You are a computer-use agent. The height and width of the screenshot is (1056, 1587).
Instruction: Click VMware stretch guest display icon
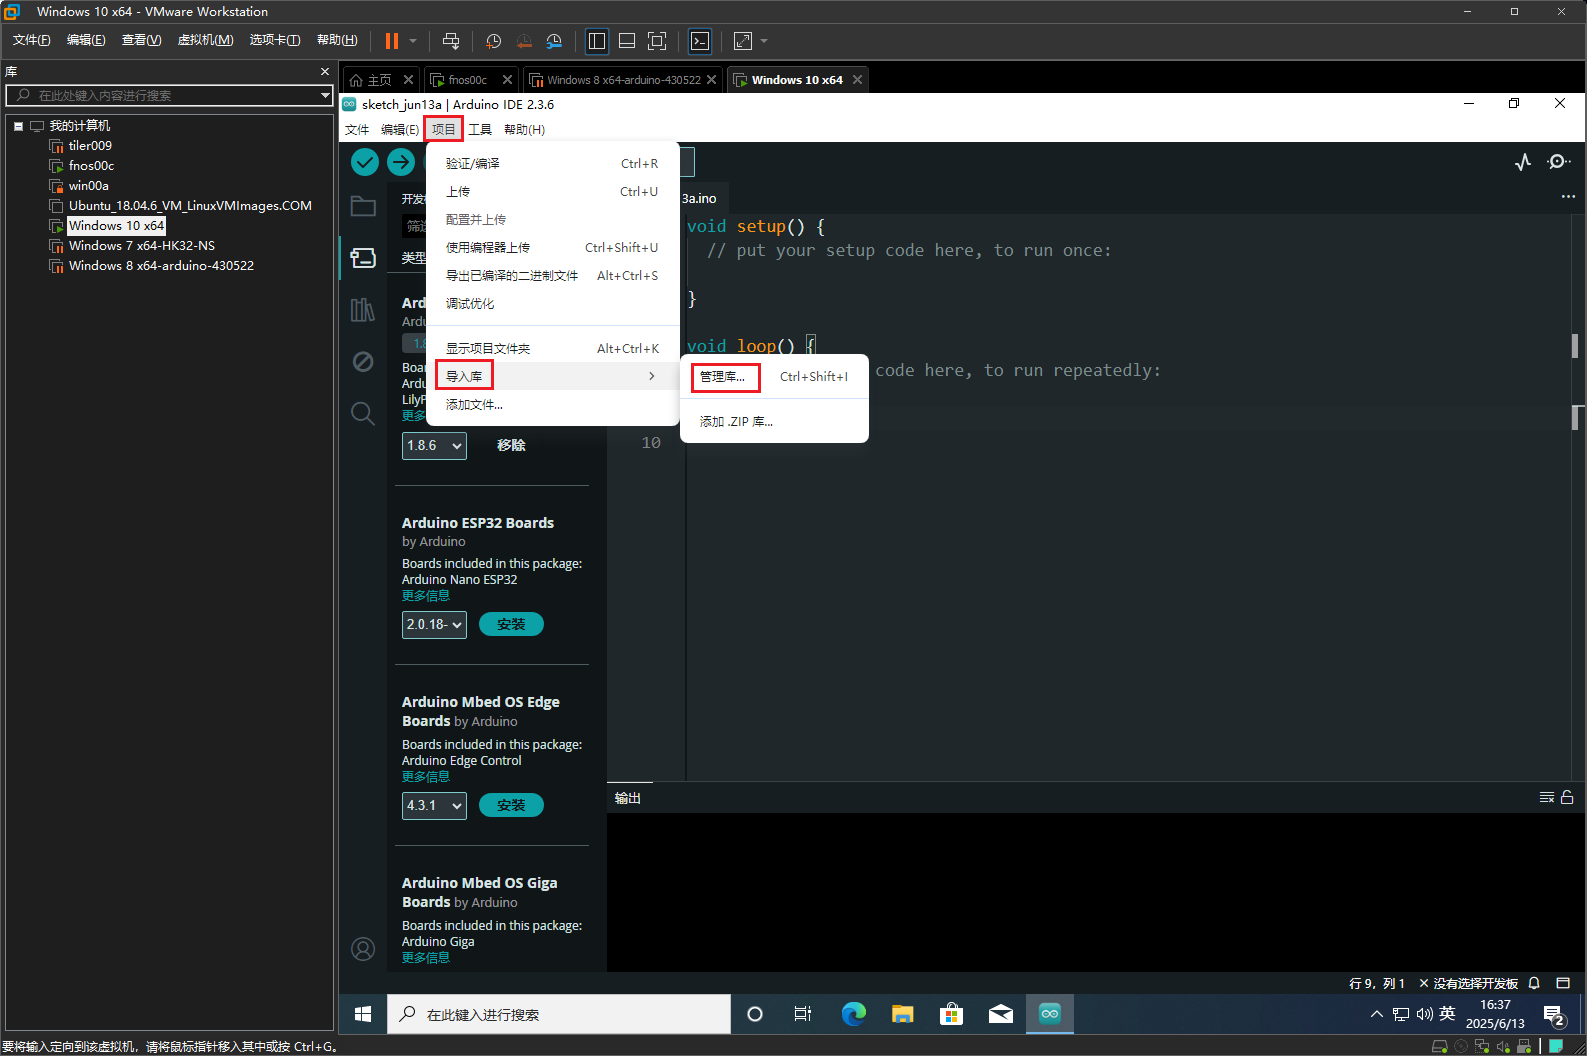[x=743, y=41]
